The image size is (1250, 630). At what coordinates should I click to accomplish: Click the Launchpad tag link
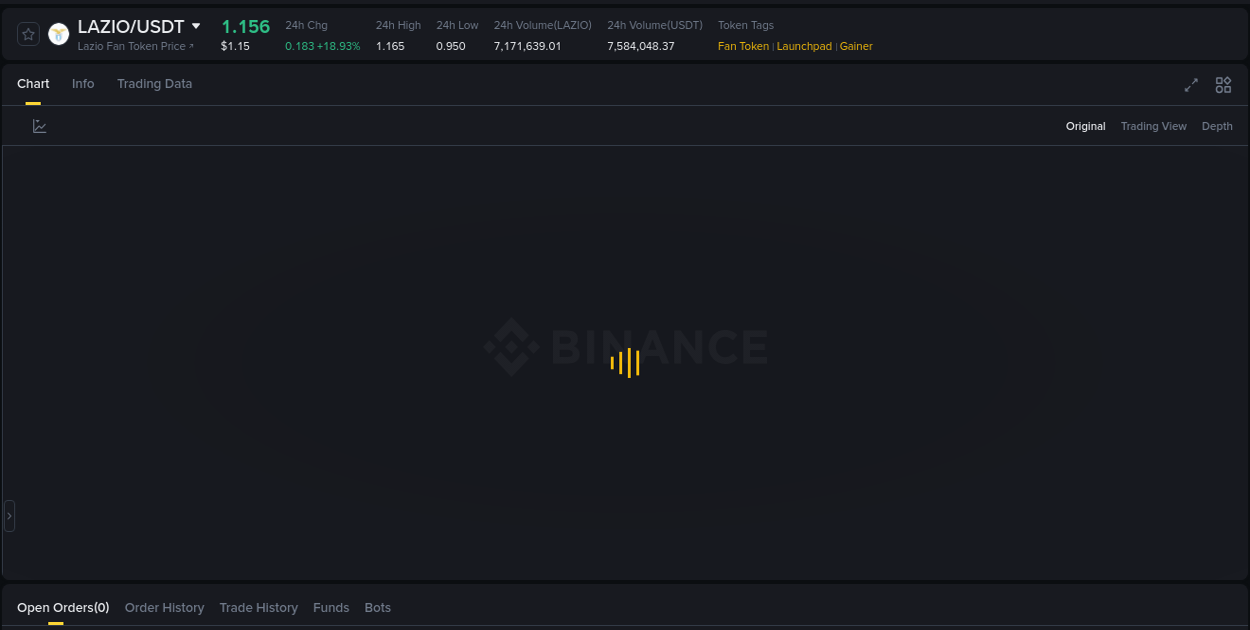pos(804,46)
